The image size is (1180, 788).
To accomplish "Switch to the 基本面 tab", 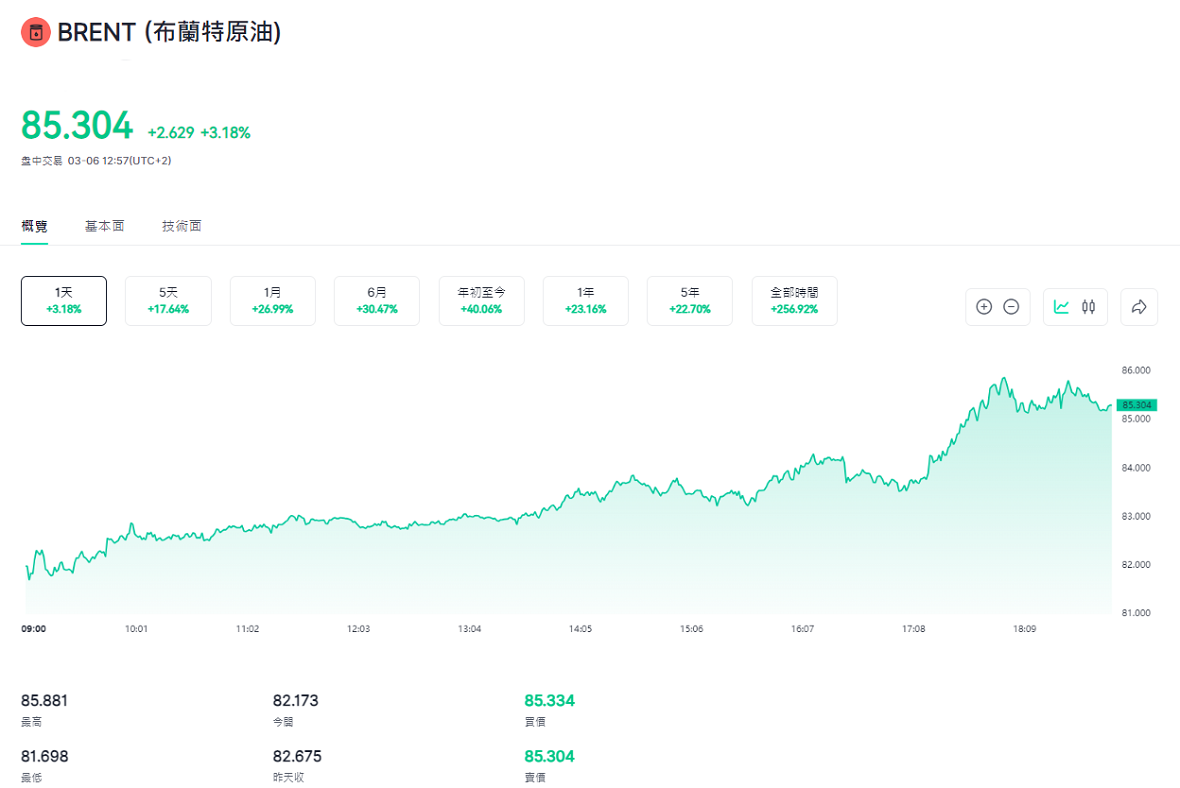I will [x=105, y=226].
